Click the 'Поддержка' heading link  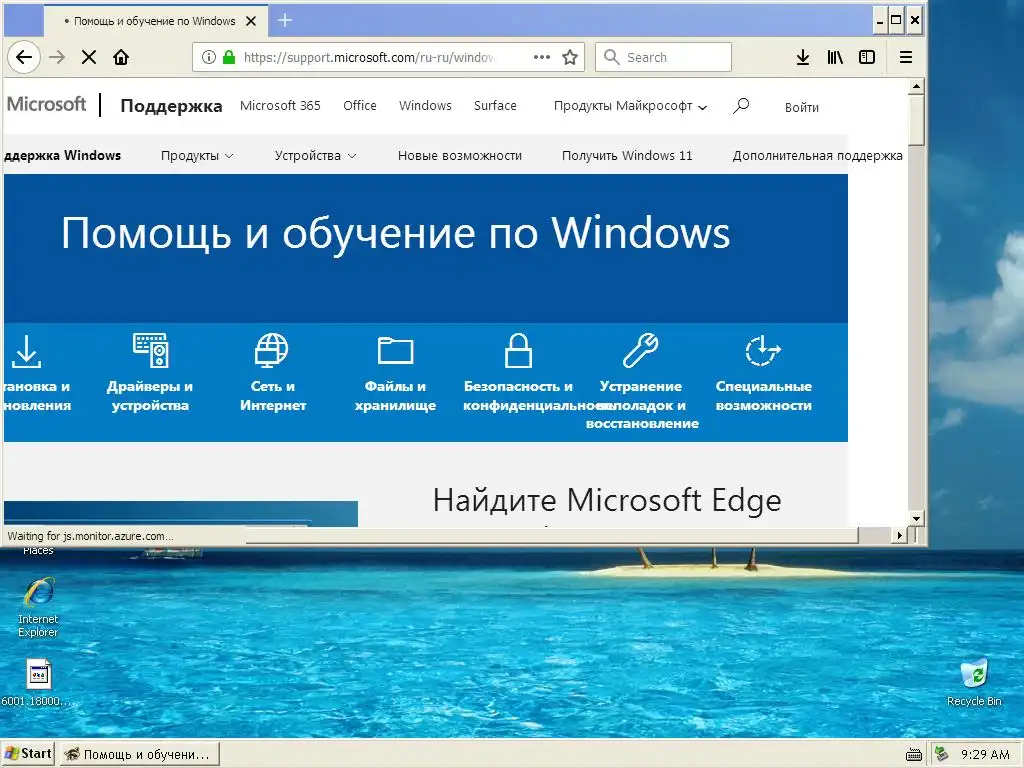[x=171, y=106]
